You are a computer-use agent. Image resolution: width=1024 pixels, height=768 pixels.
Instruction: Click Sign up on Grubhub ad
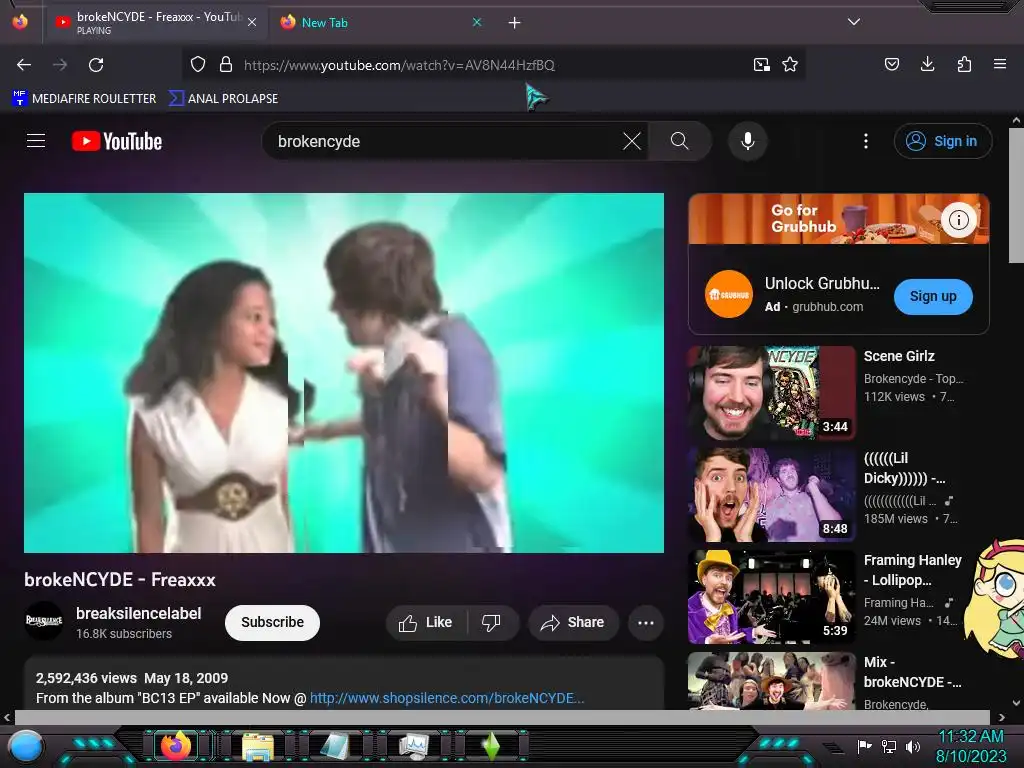tap(933, 296)
